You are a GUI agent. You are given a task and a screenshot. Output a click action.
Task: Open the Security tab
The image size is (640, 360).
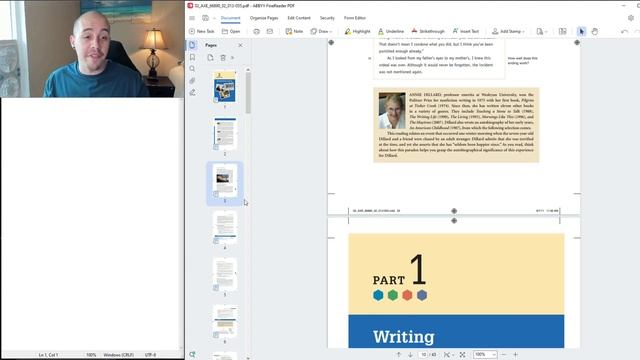click(x=327, y=18)
